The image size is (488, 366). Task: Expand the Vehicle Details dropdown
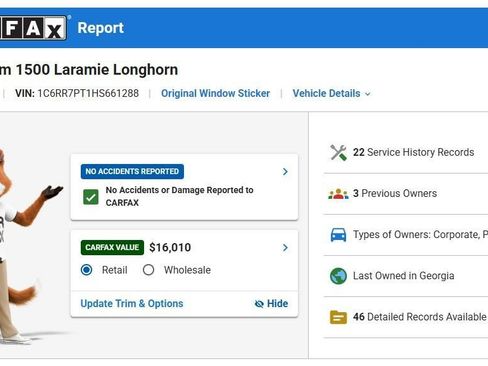pyautogui.click(x=331, y=93)
